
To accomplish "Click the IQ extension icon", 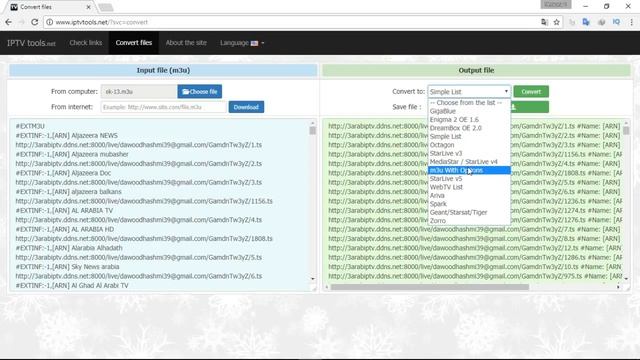I will coord(616,22).
